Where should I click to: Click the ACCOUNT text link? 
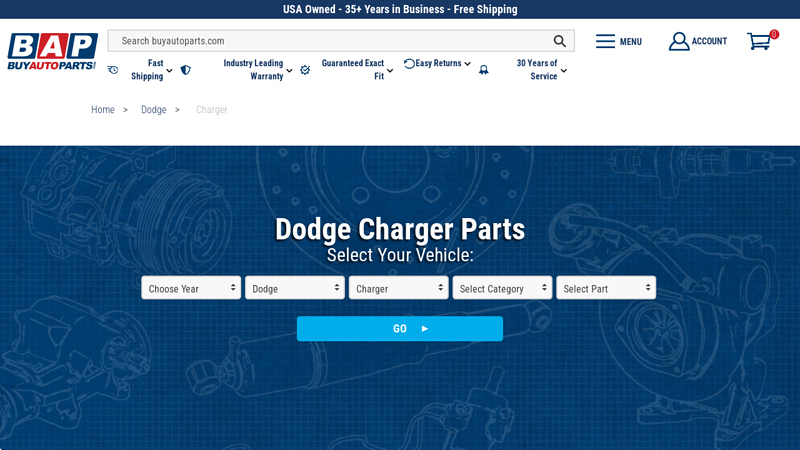[709, 41]
